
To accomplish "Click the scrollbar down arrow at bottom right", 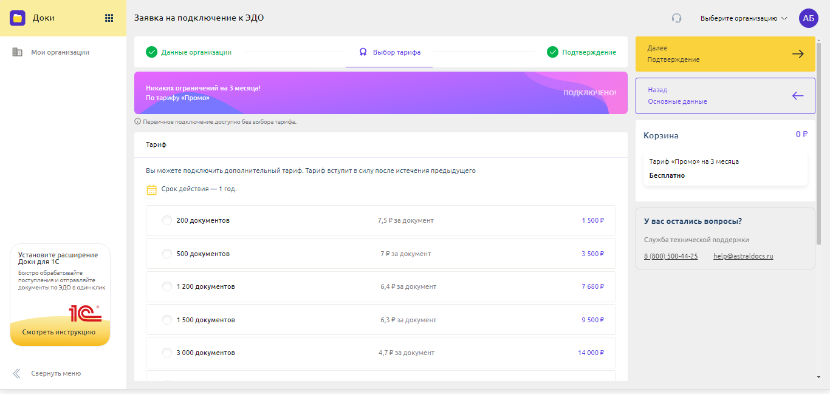I will click(x=819, y=377).
